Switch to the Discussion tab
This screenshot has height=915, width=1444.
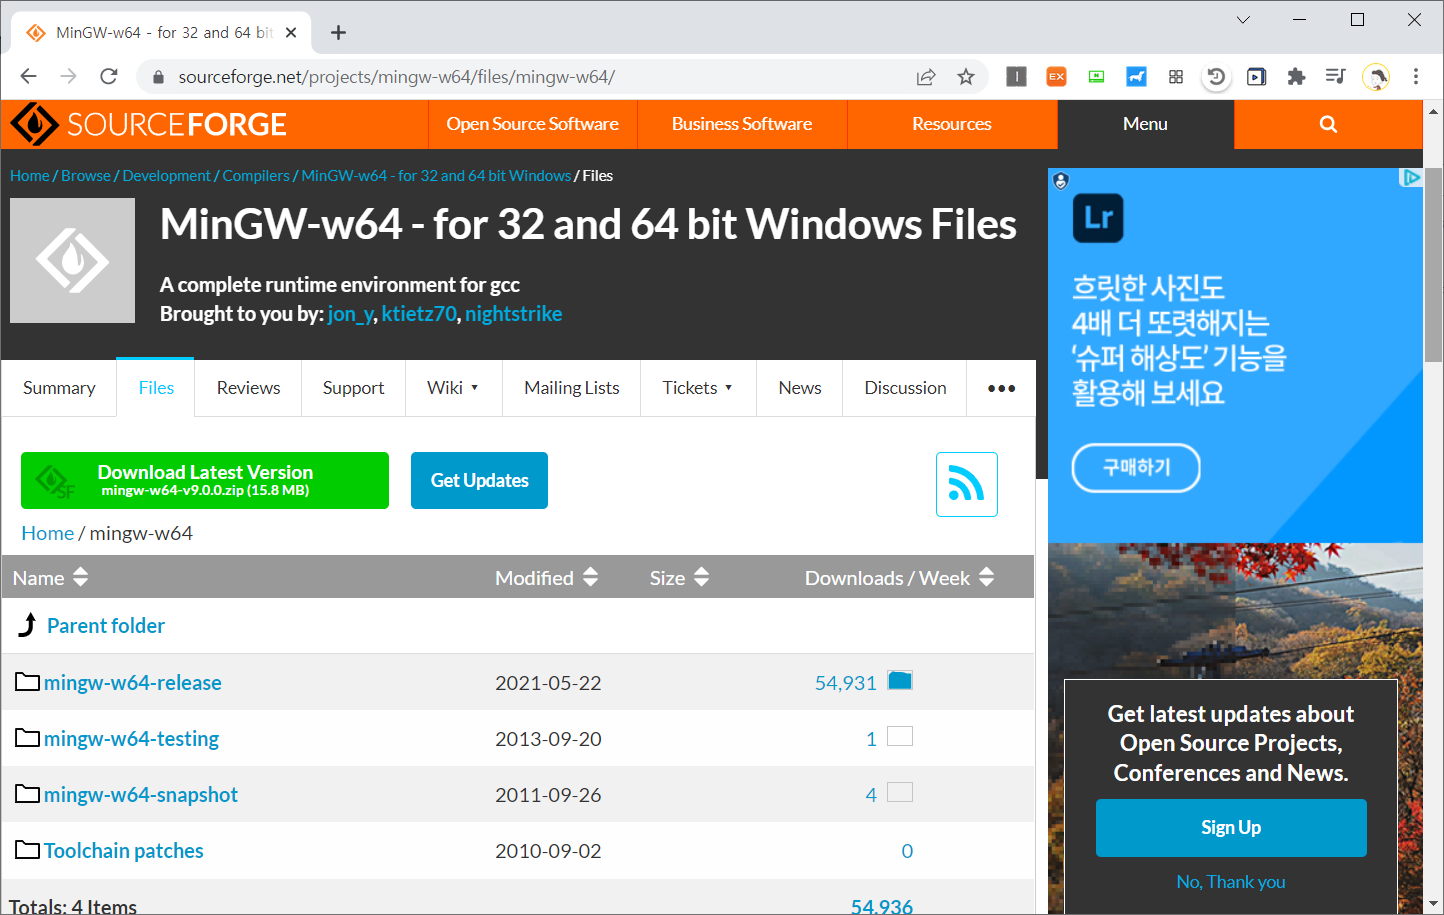(x=905, y=388)
